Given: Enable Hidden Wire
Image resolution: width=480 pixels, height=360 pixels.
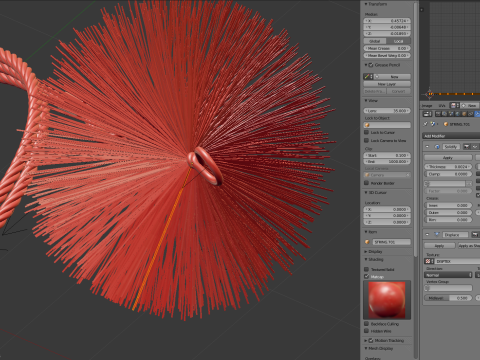Looking at the screenshot, I should point(367,331).
